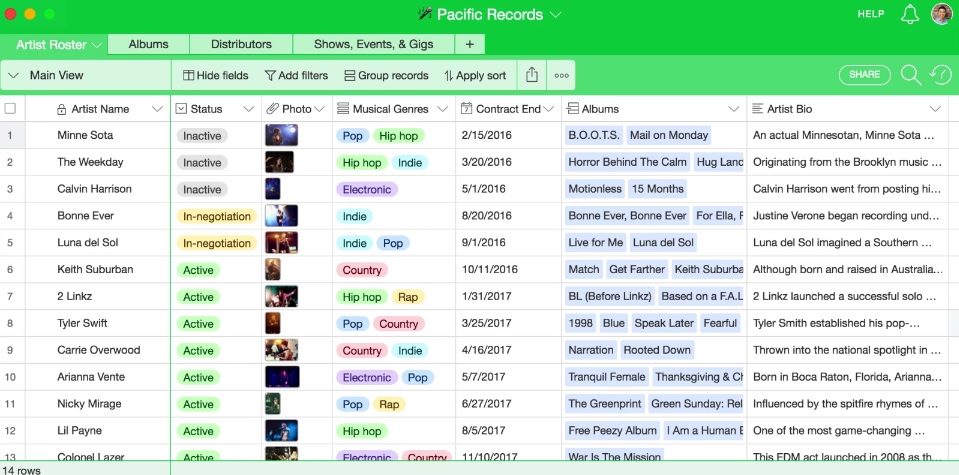Click the HELP link

point(870,14)
